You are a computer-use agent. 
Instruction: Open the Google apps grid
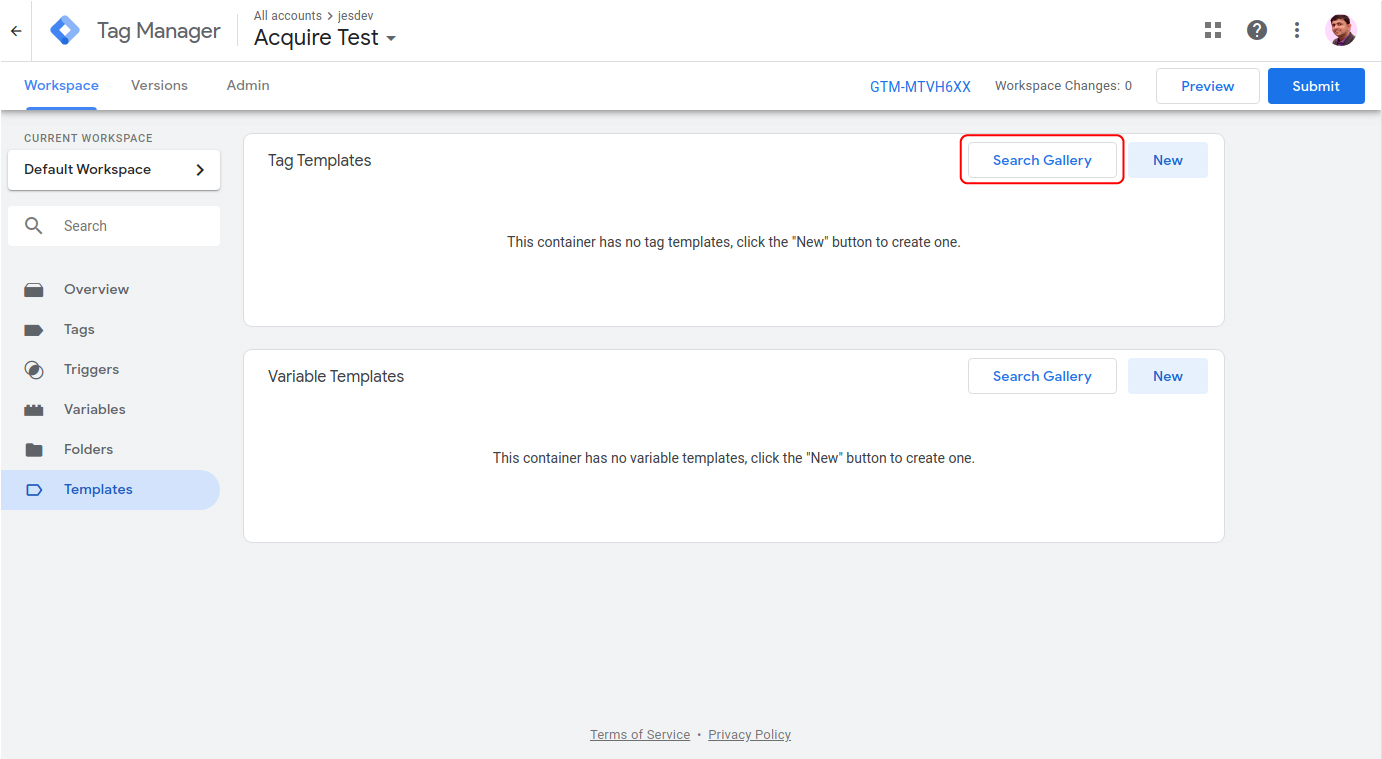[1213, 30]
